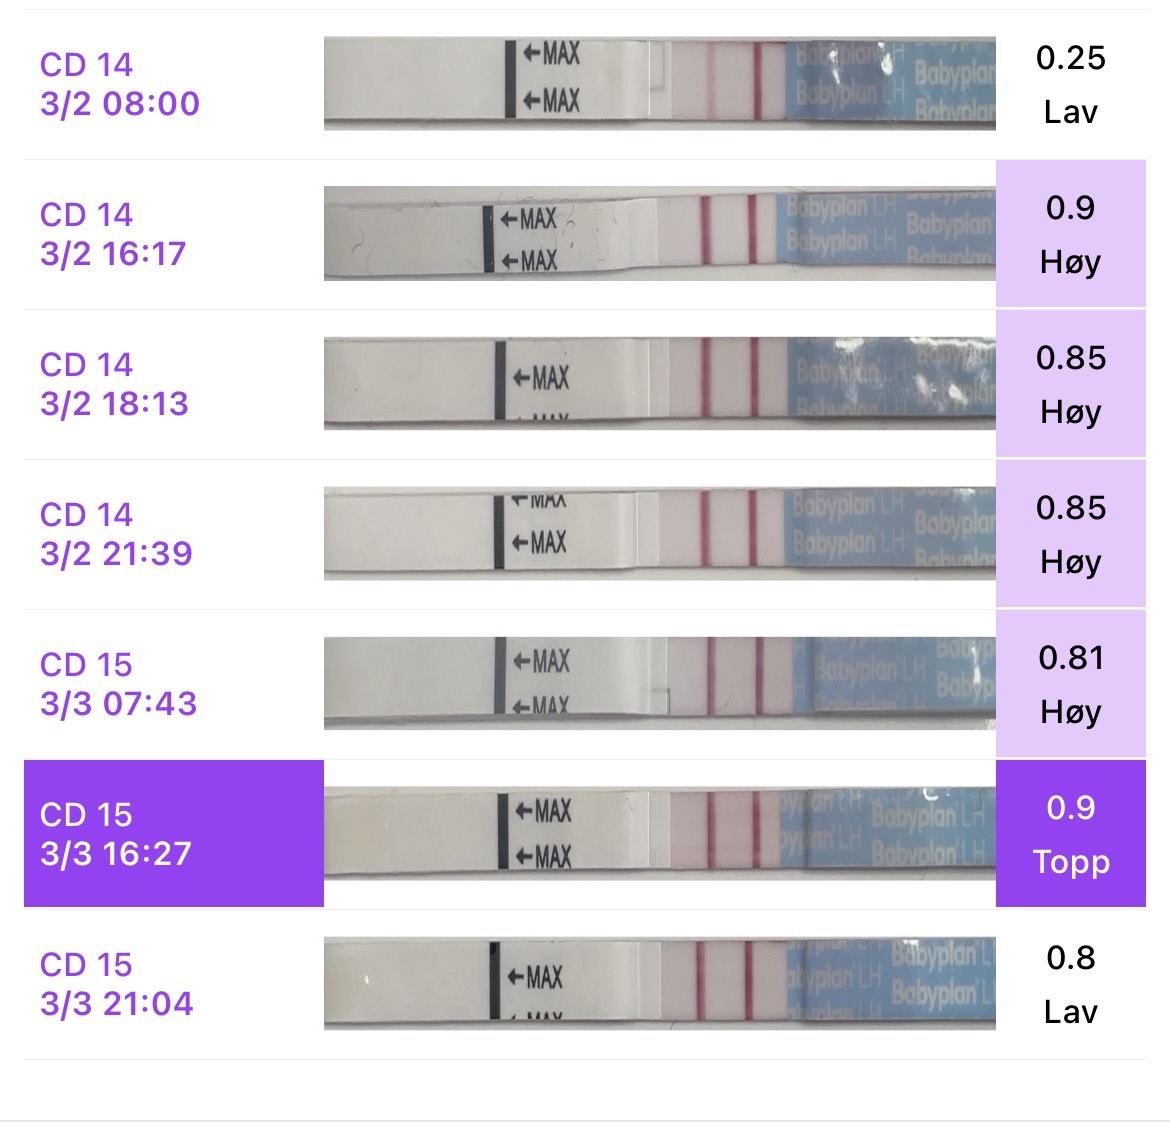This screenshot has height=1147, width=1170.
Task: View the test strip image taken 3/2 18:13
Action: pos(659,384)
